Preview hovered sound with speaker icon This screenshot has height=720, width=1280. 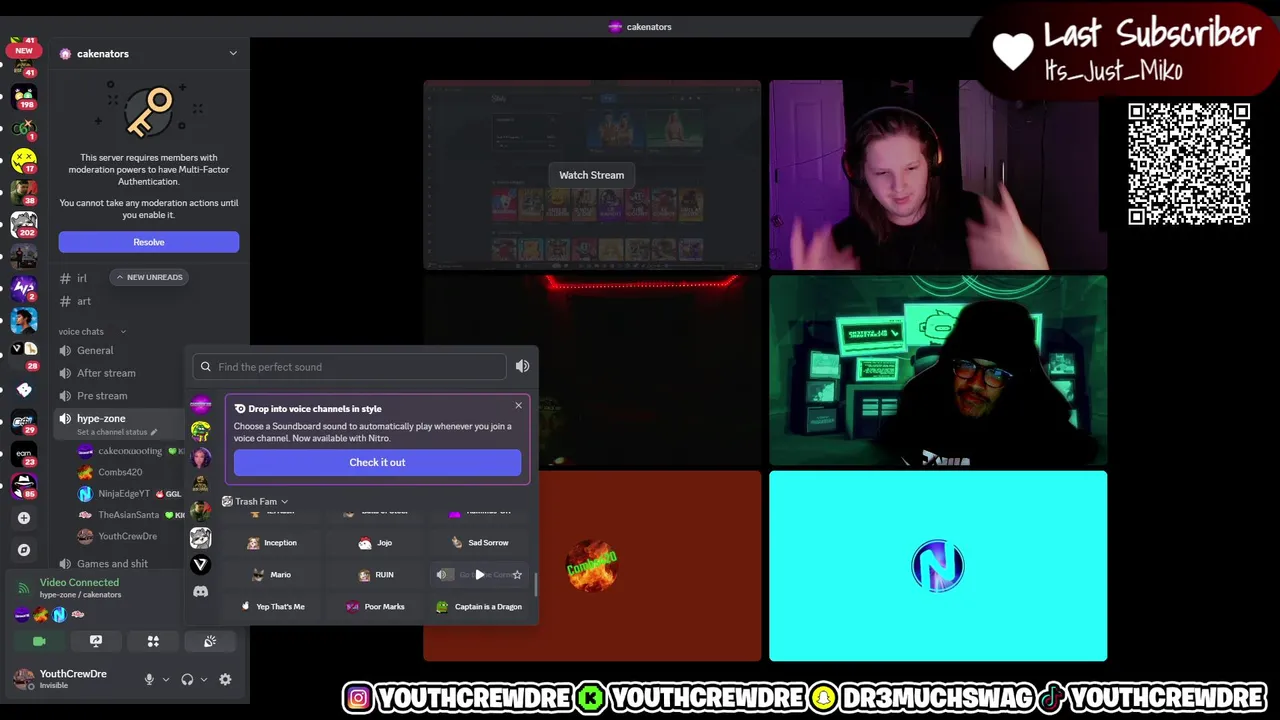point(442,575)
